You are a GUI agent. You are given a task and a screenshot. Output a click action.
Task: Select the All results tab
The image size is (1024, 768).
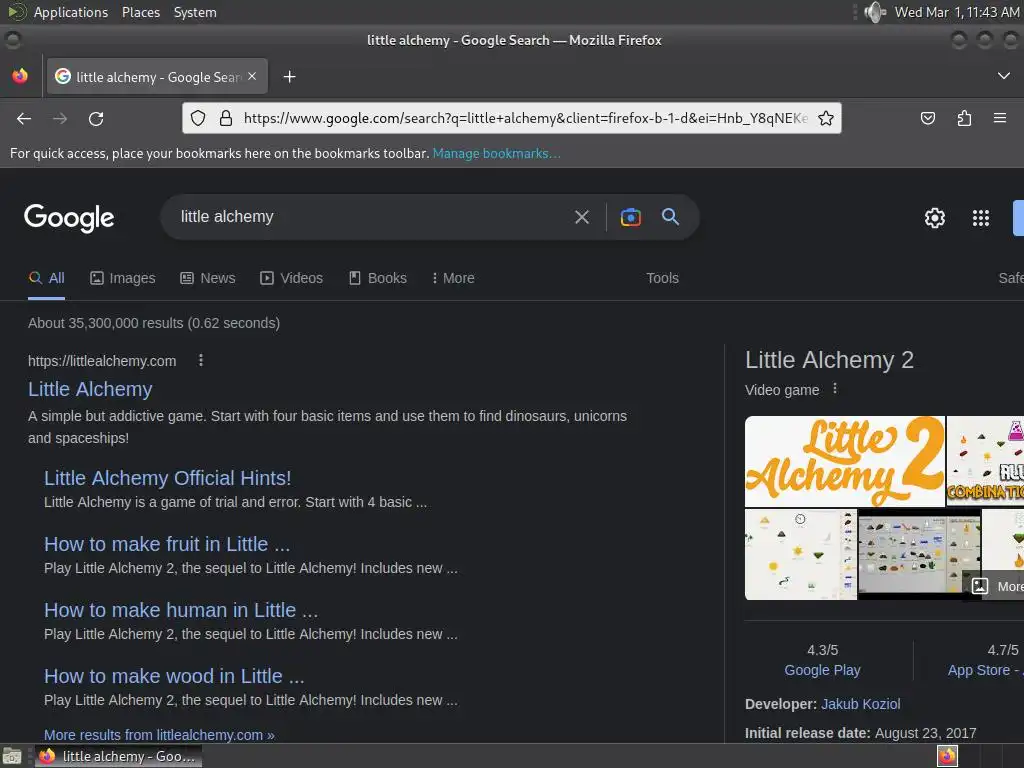[x=46, y=278]
